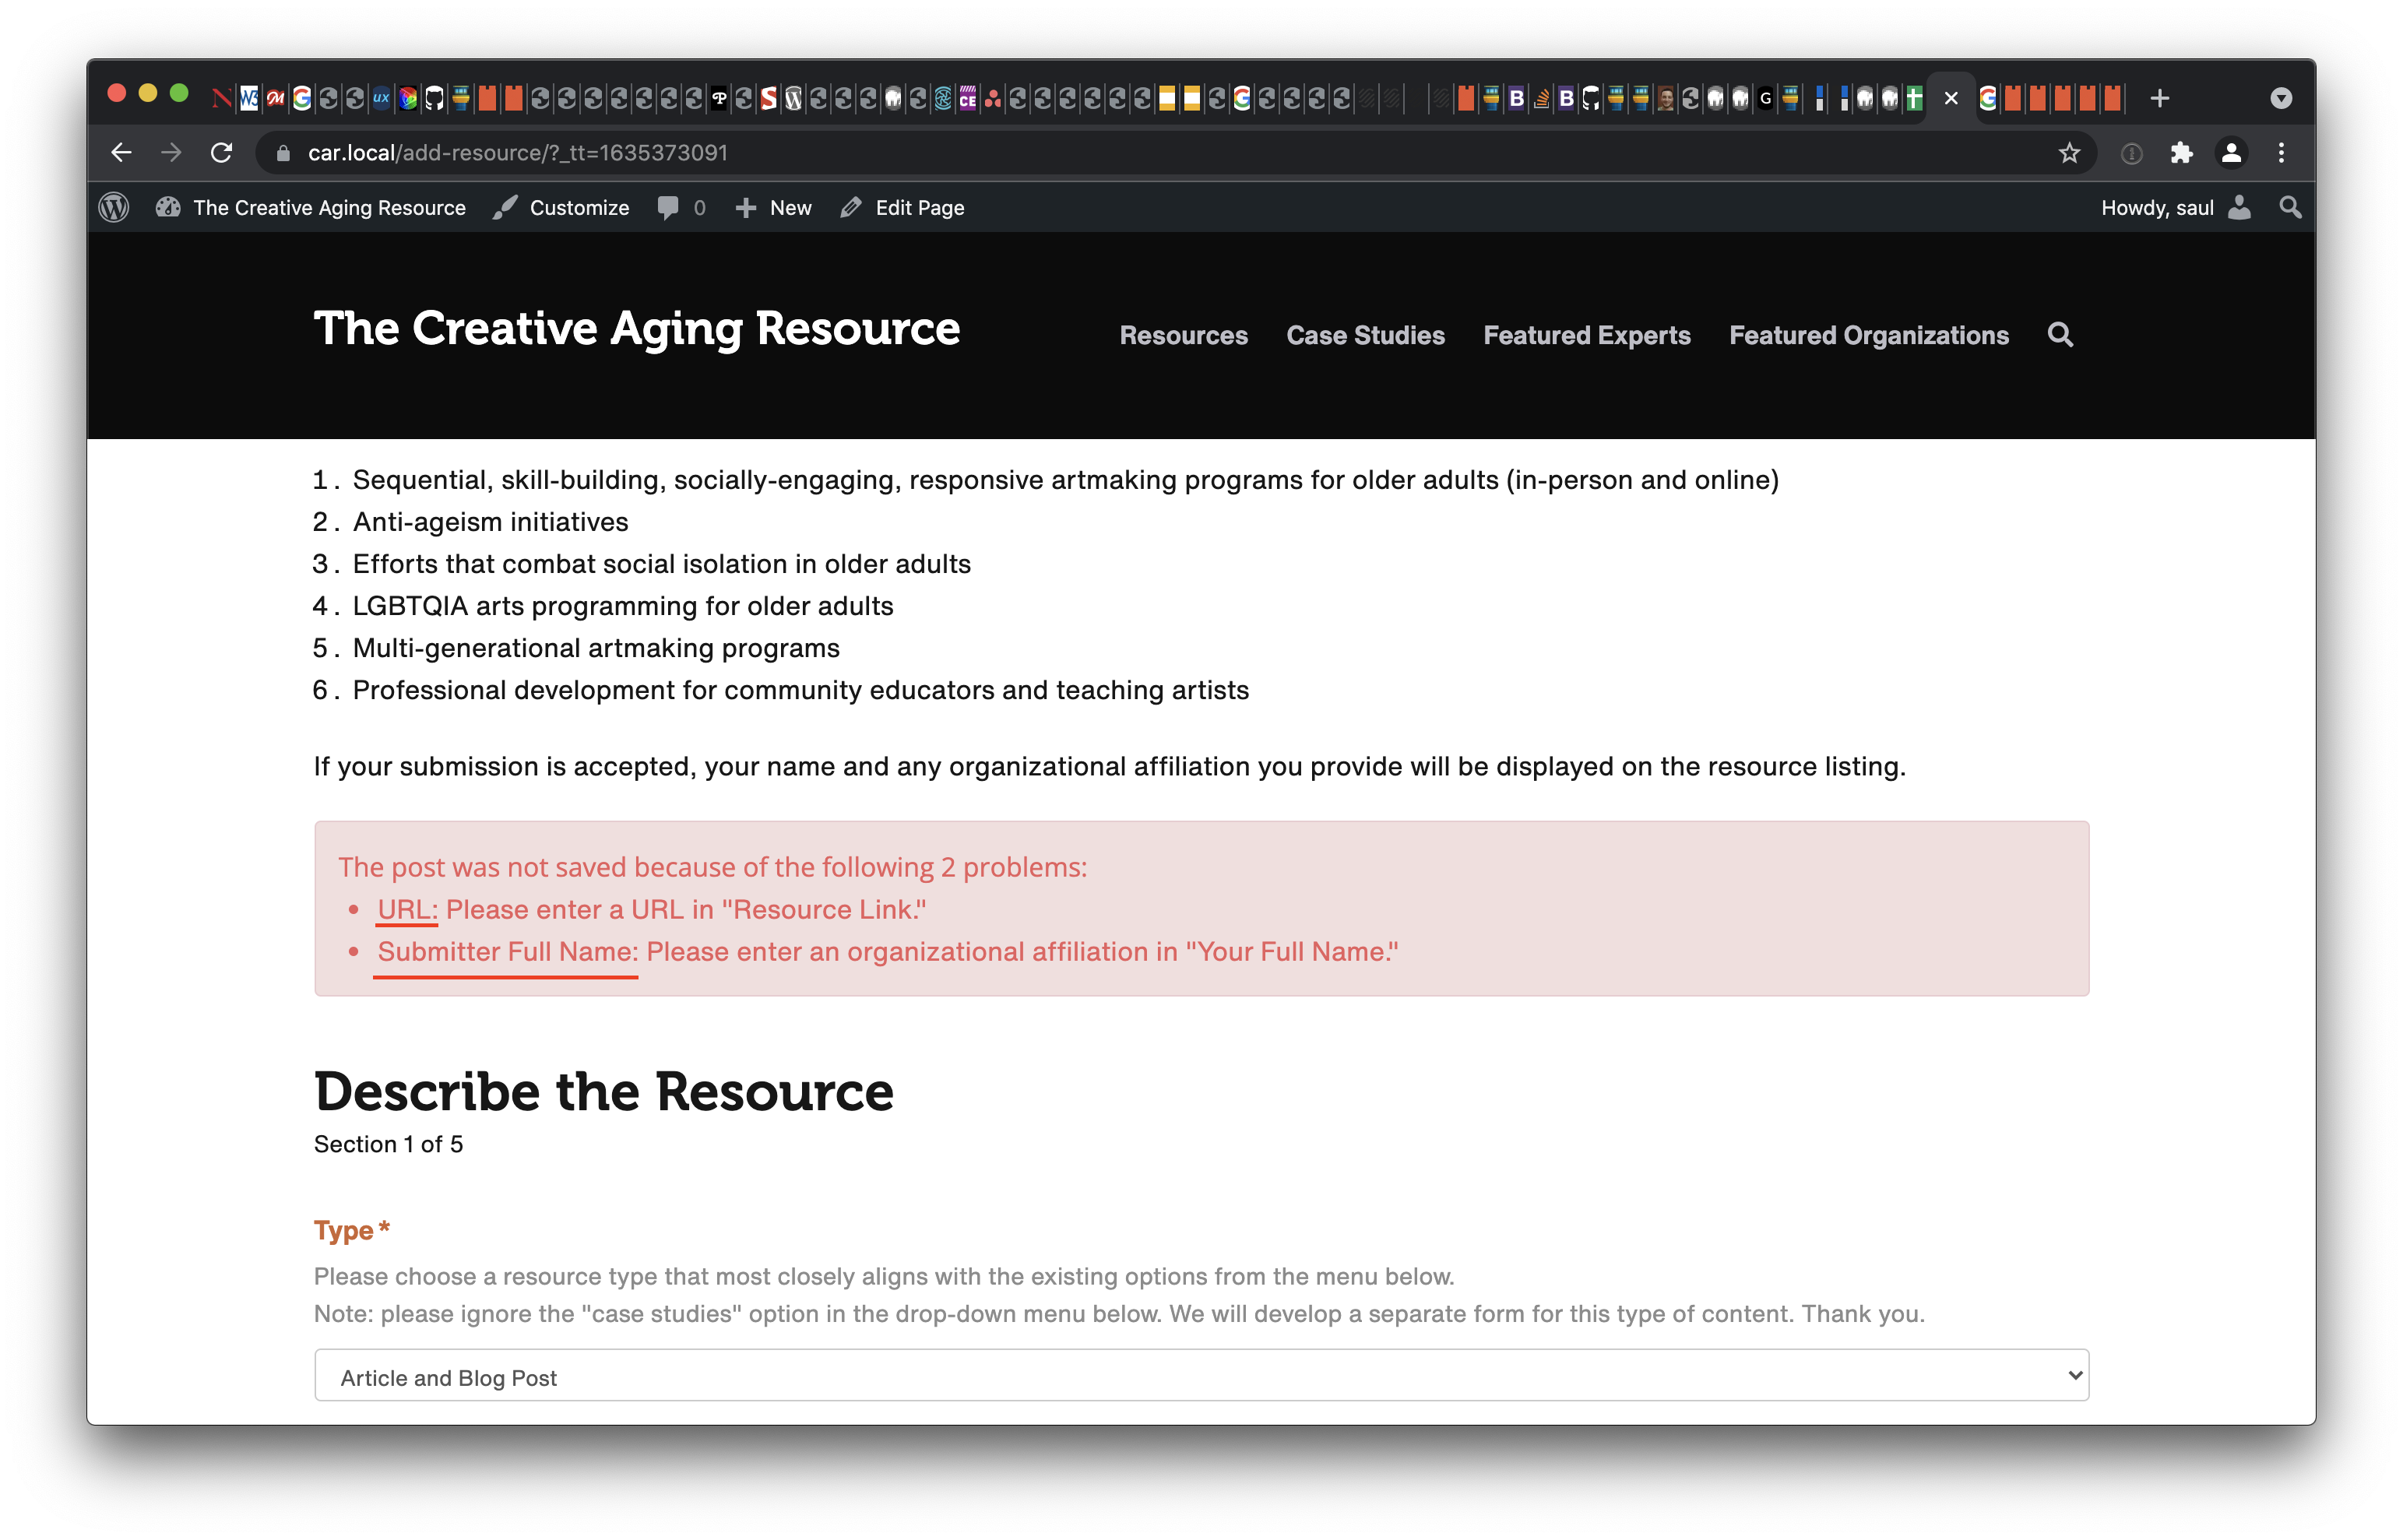Switch to the purple CE favicon tab
Image resolution: width=2403 pixels, height=1540 pixels.
coord(967,98)
